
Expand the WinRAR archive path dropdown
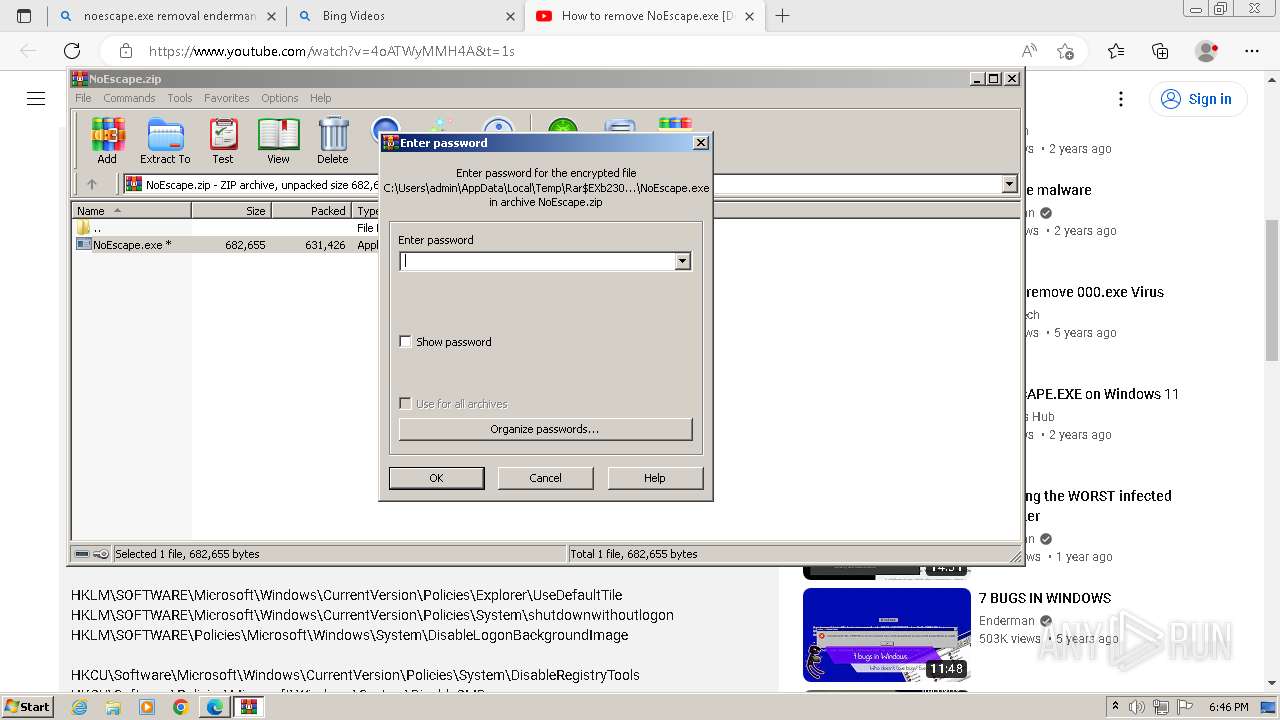coord(1009,184)
